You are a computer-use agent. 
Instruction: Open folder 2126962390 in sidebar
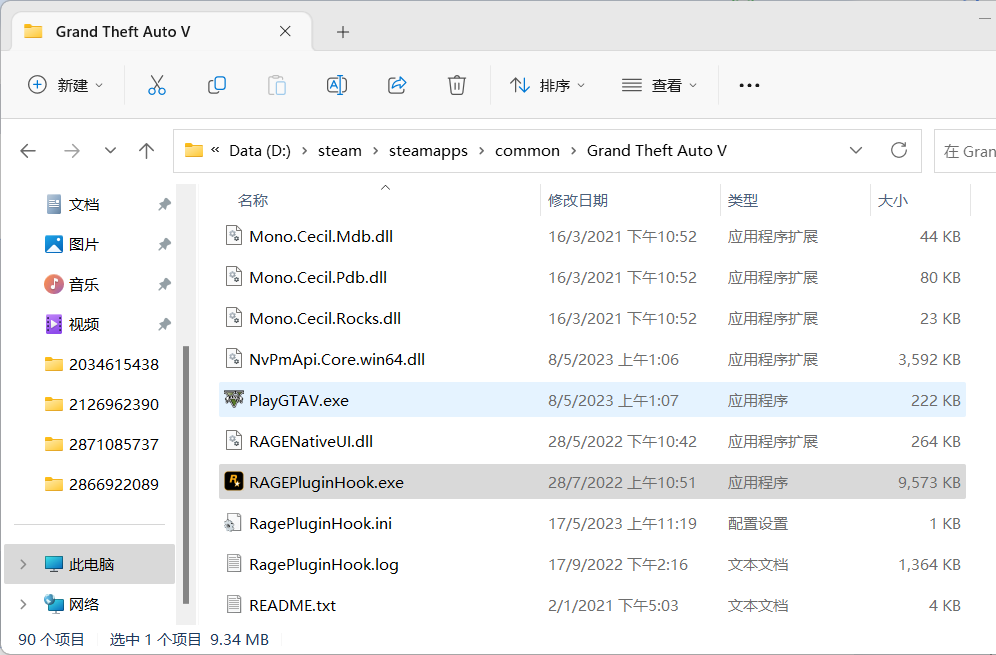[102, 405]
